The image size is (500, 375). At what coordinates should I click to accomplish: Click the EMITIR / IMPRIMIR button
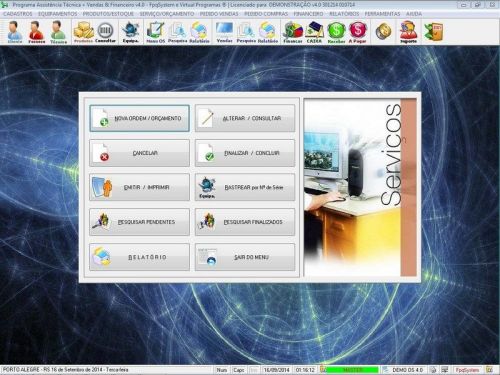[x=139, y=187]
